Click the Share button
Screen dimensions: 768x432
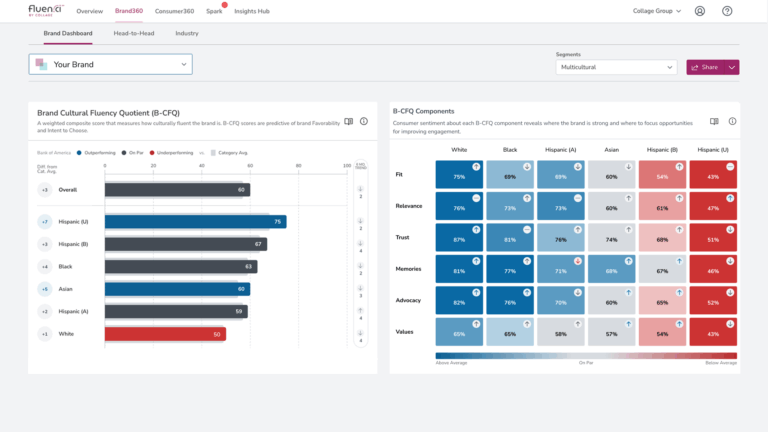coord(704,67)
